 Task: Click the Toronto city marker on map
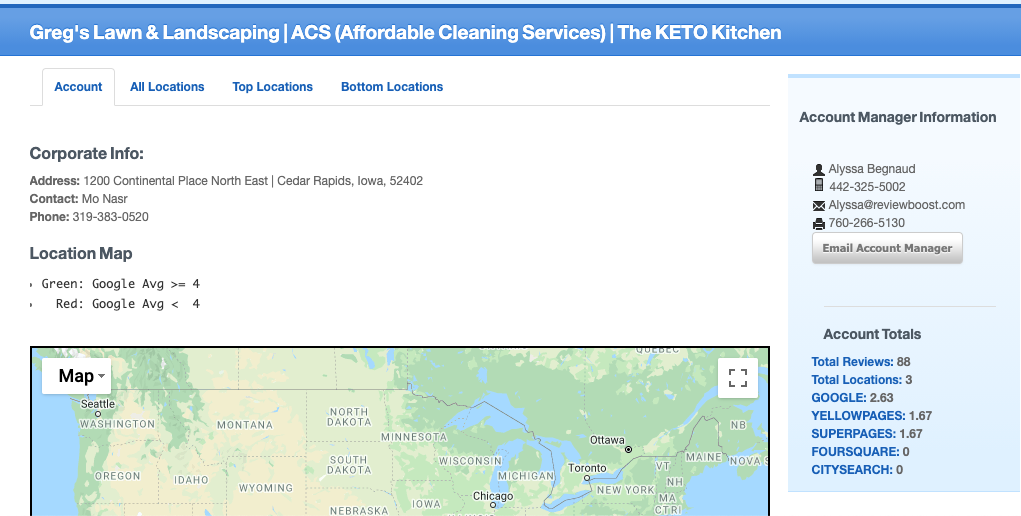tap(587, 478)
